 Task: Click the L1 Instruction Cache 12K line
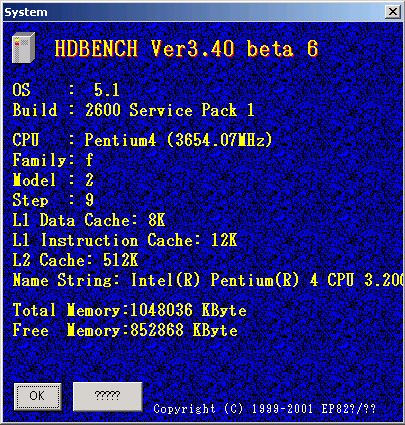click(x=125, y=240)
